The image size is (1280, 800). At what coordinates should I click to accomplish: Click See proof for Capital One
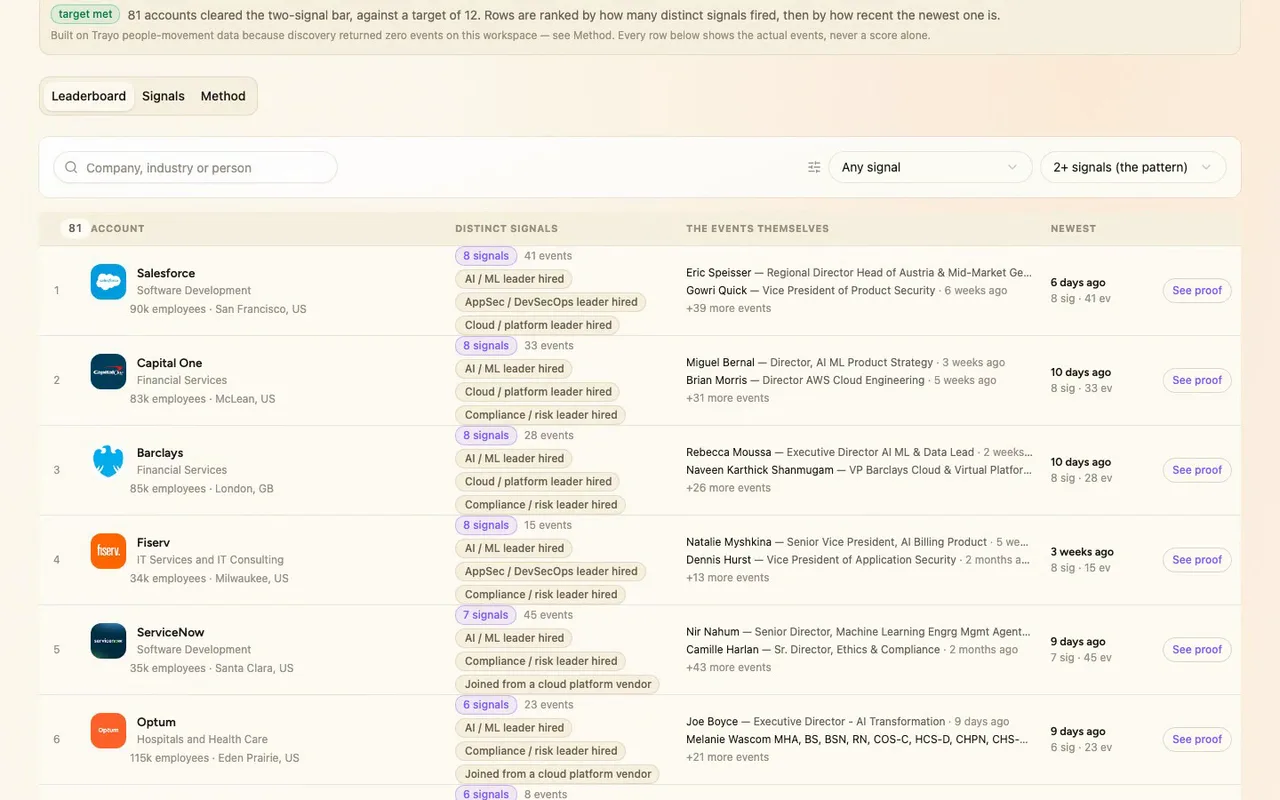(1197, 380)
